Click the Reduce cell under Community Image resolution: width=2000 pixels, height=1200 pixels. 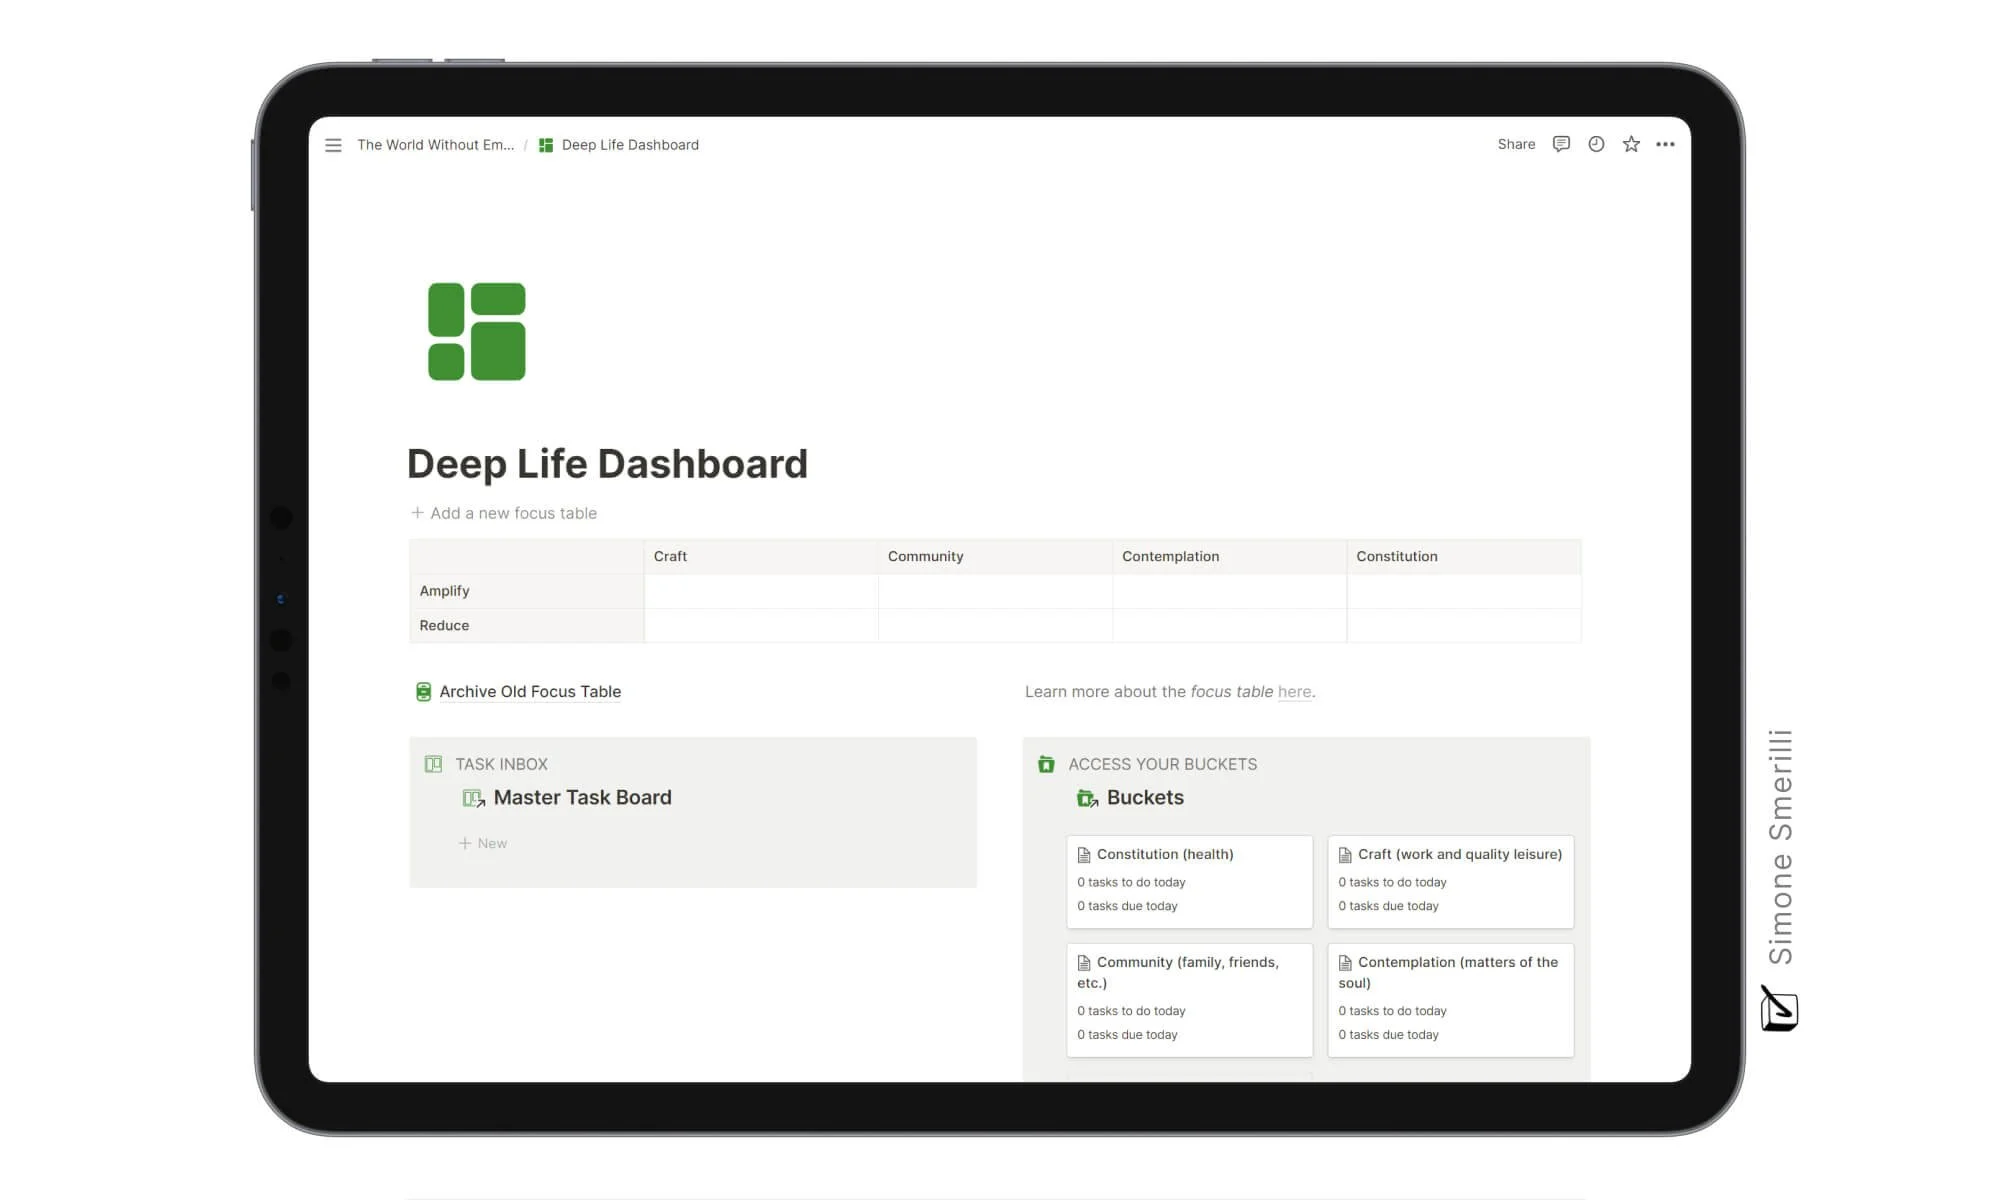pos(995,626)
